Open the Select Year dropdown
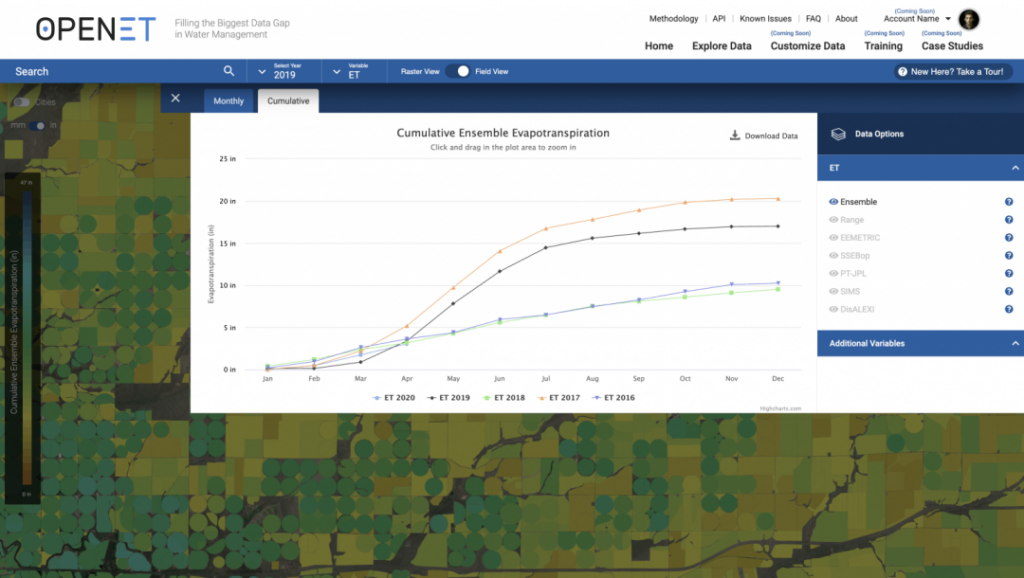Image resolution: width=1024 pixels, height=578 pixels. 285,72
